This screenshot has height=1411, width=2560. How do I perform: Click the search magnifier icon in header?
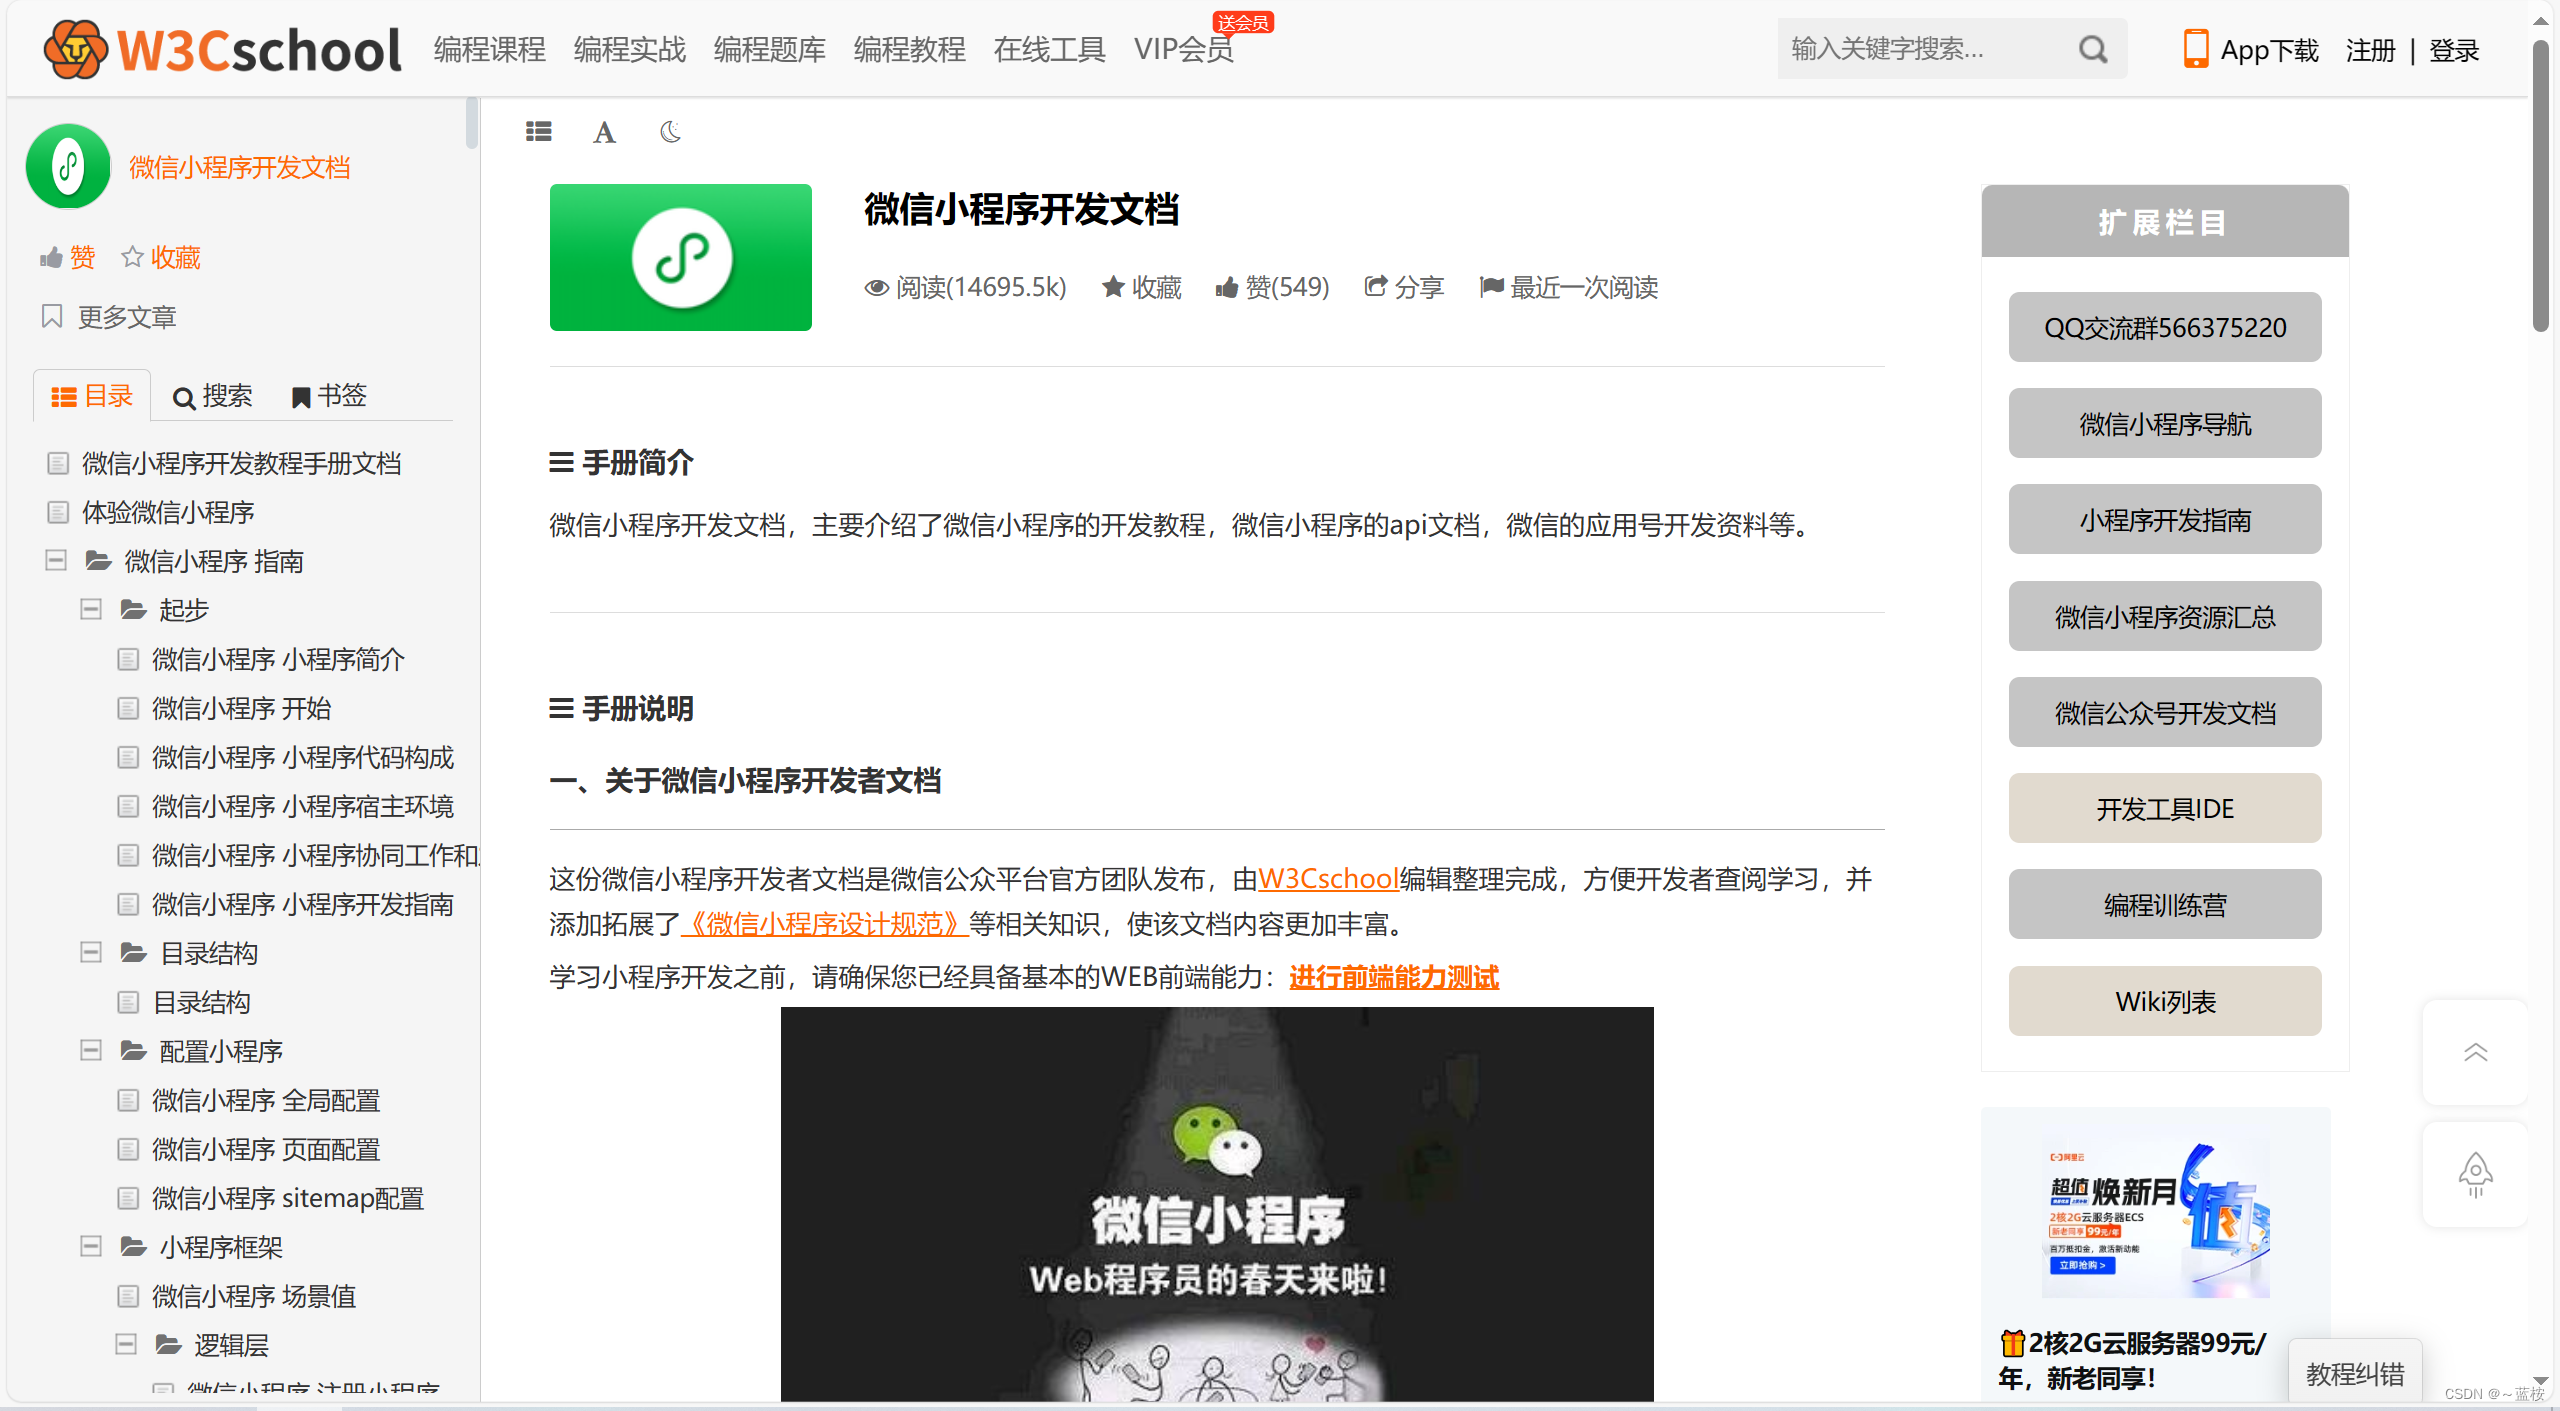(x=2093, y=49)
